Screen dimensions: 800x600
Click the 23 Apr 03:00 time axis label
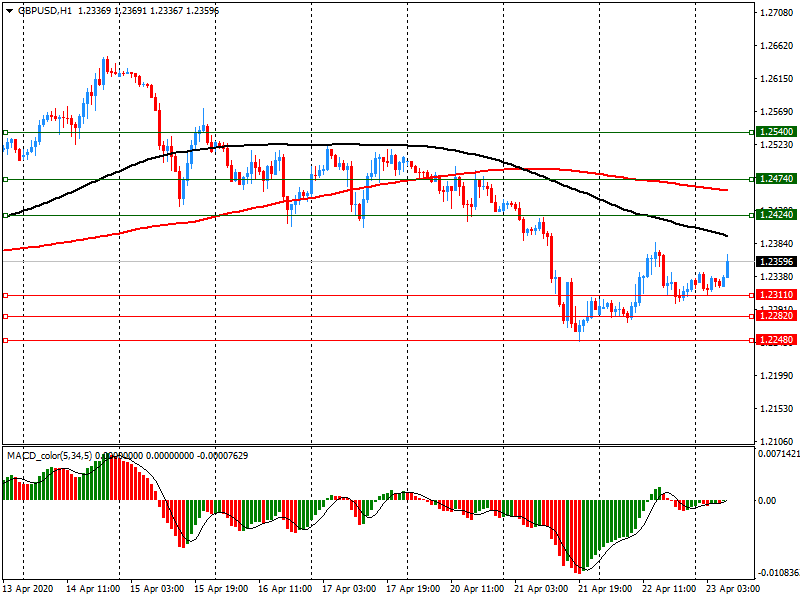(x=733, y=589)
